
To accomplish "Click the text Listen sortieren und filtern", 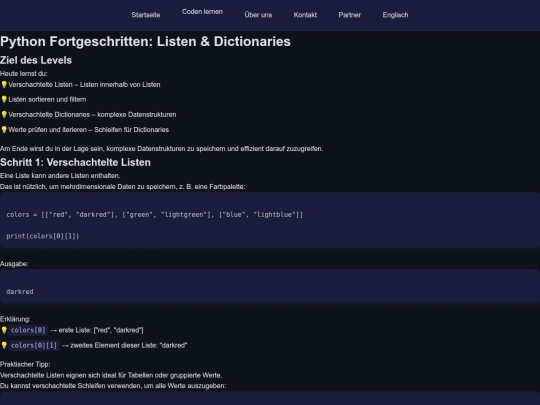I will pyautogui.click(x=47, y=100).
